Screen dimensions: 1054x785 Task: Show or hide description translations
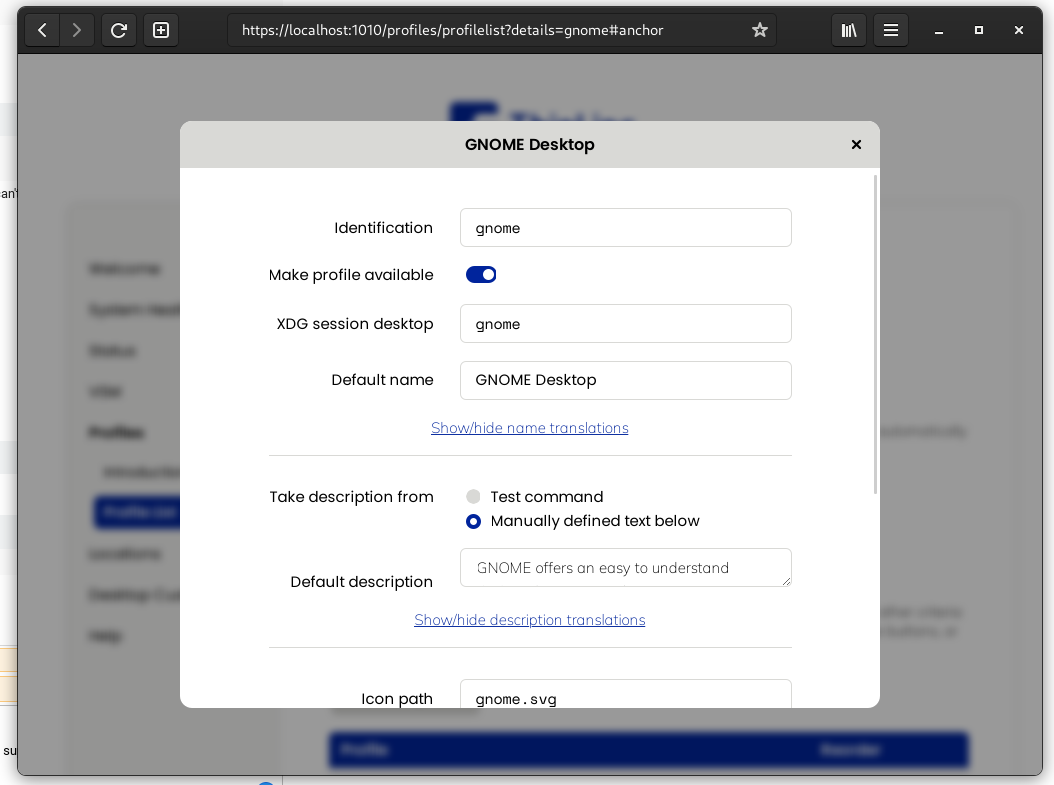pyautogui.click(x=530, y=620)
